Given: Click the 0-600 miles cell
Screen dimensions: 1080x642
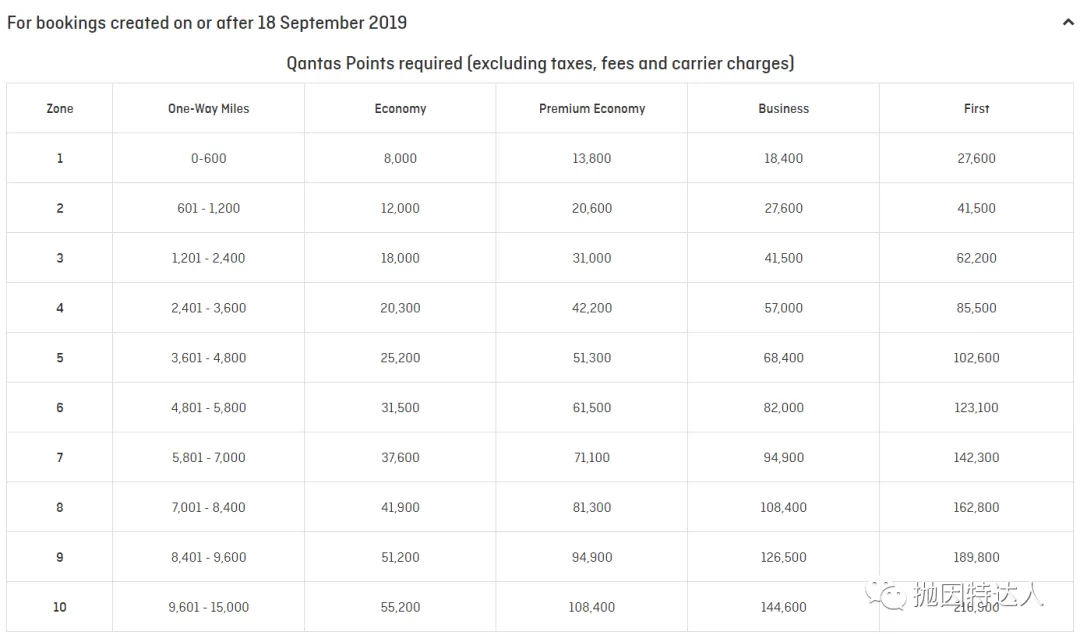Looking at the screenshot, I should point(209,158).
